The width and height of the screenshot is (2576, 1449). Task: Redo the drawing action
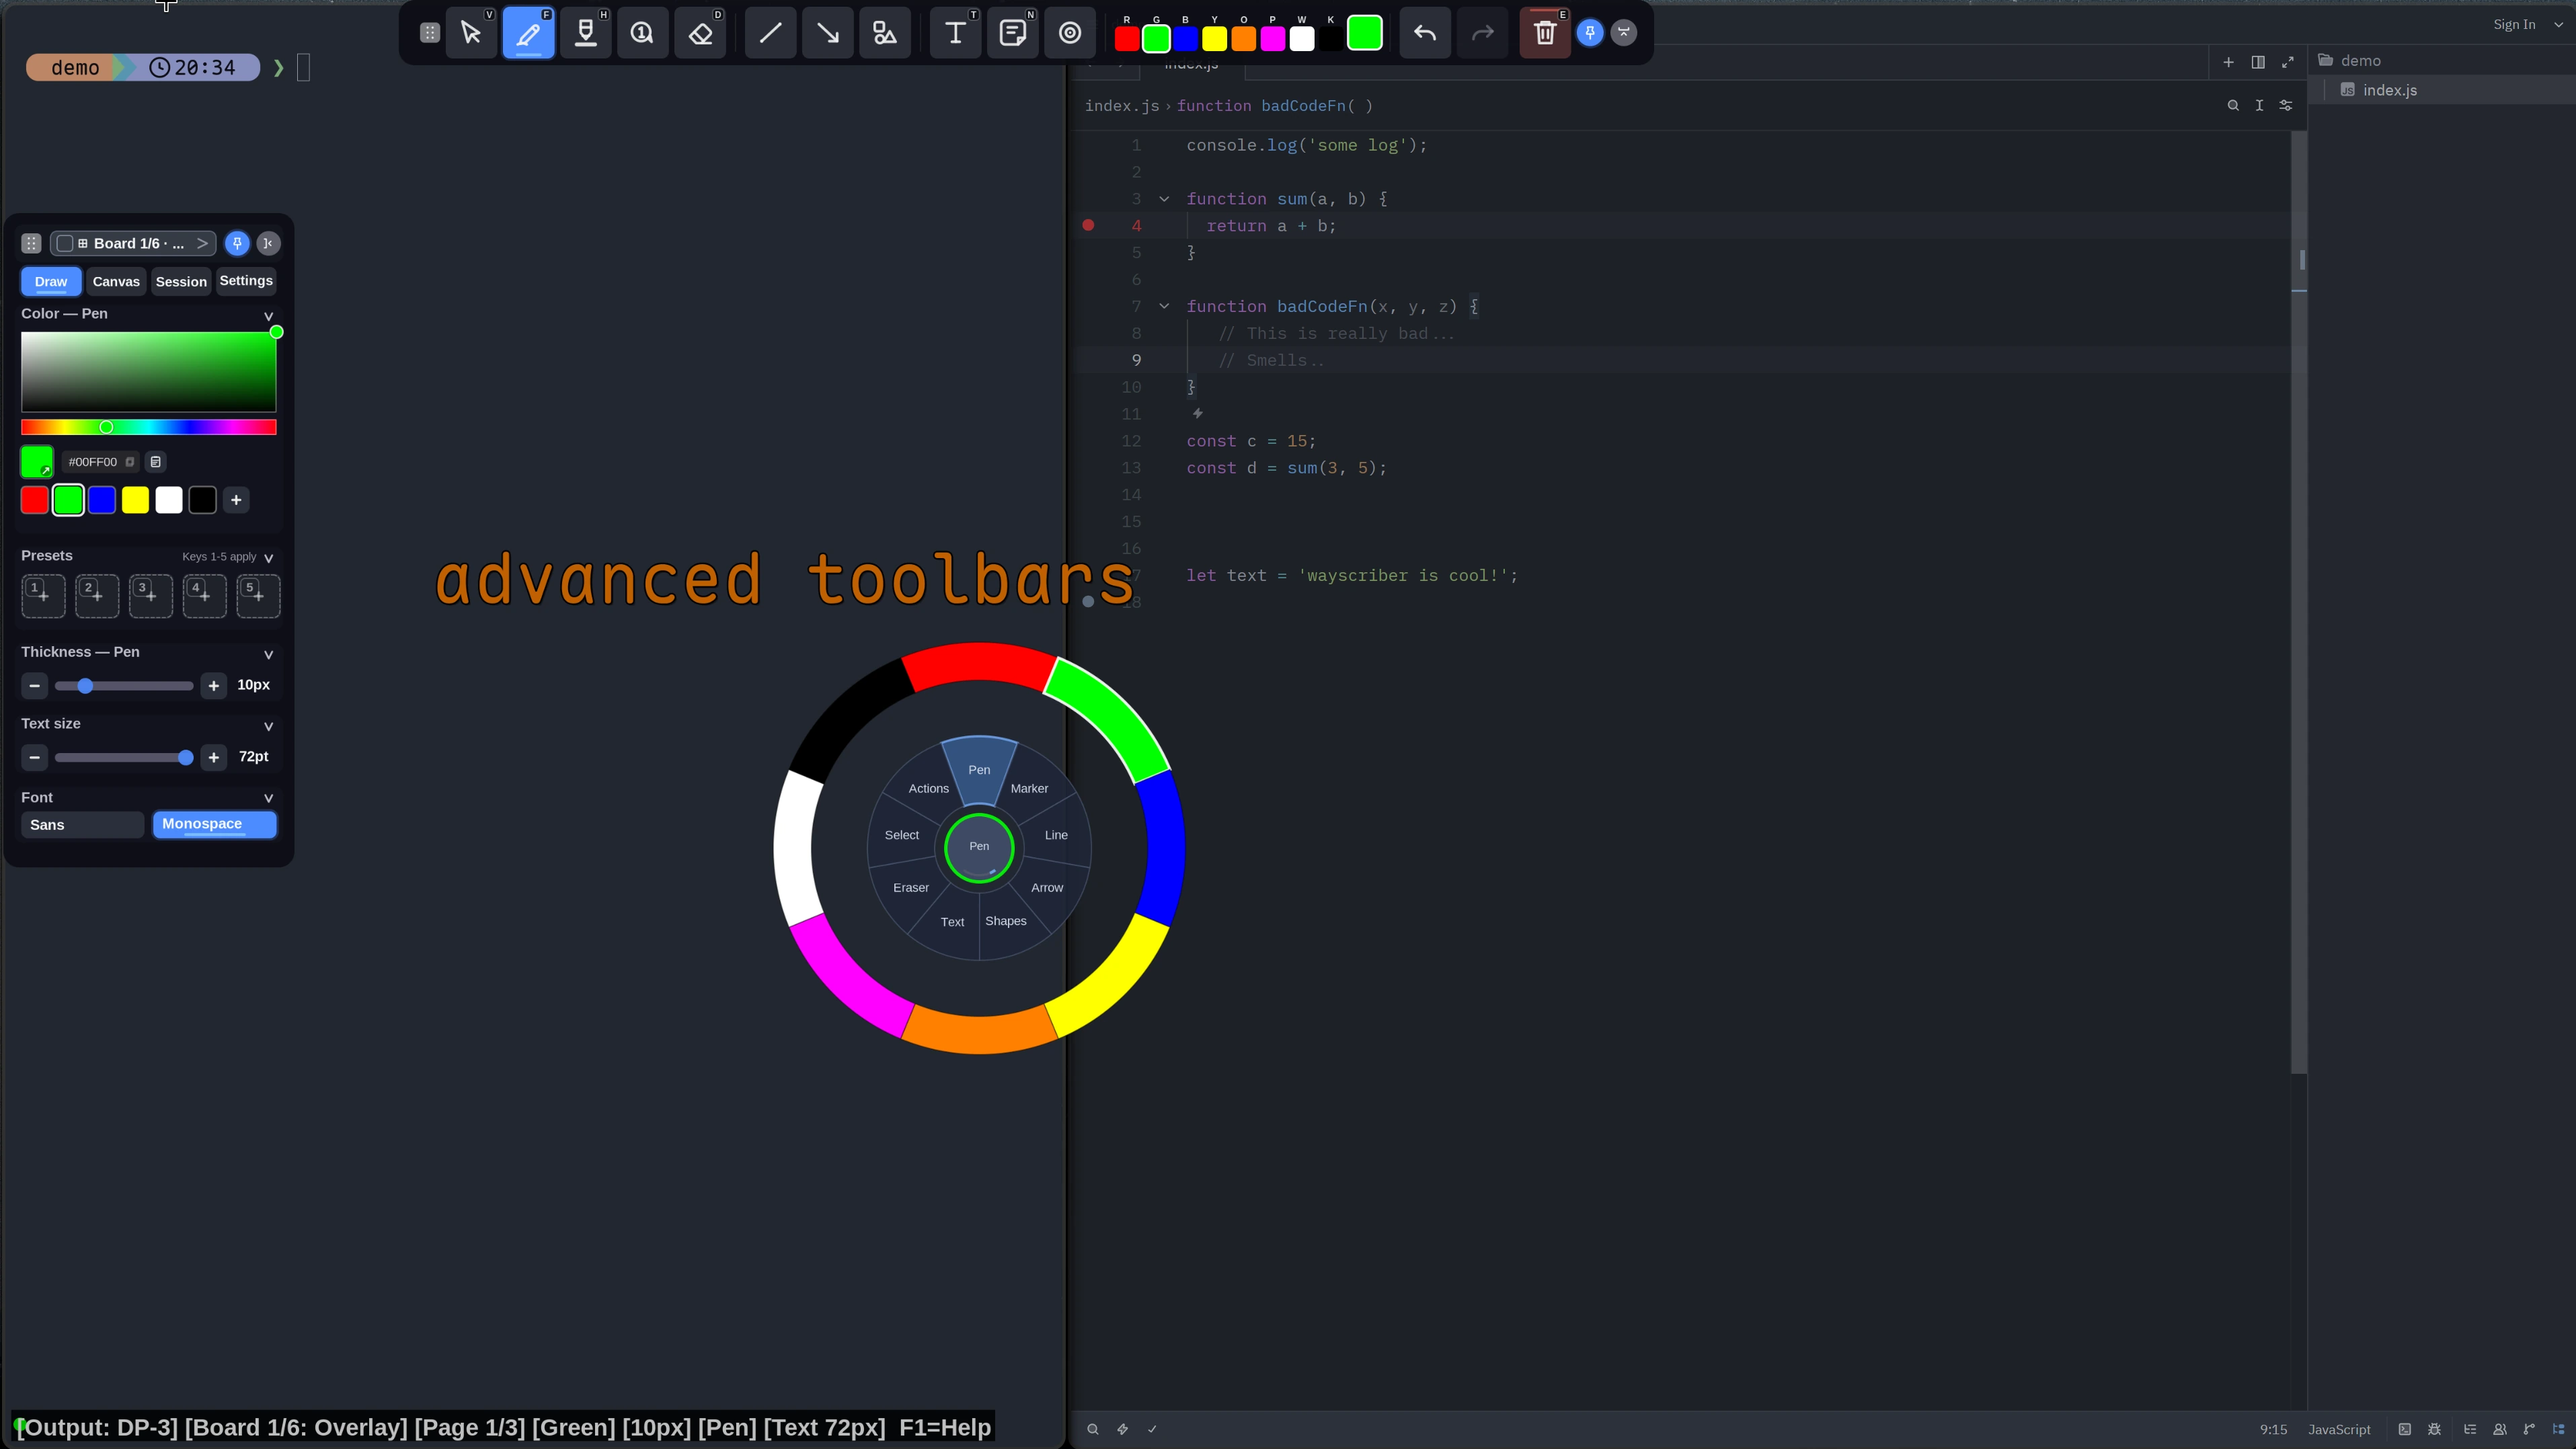[1482, 33]
